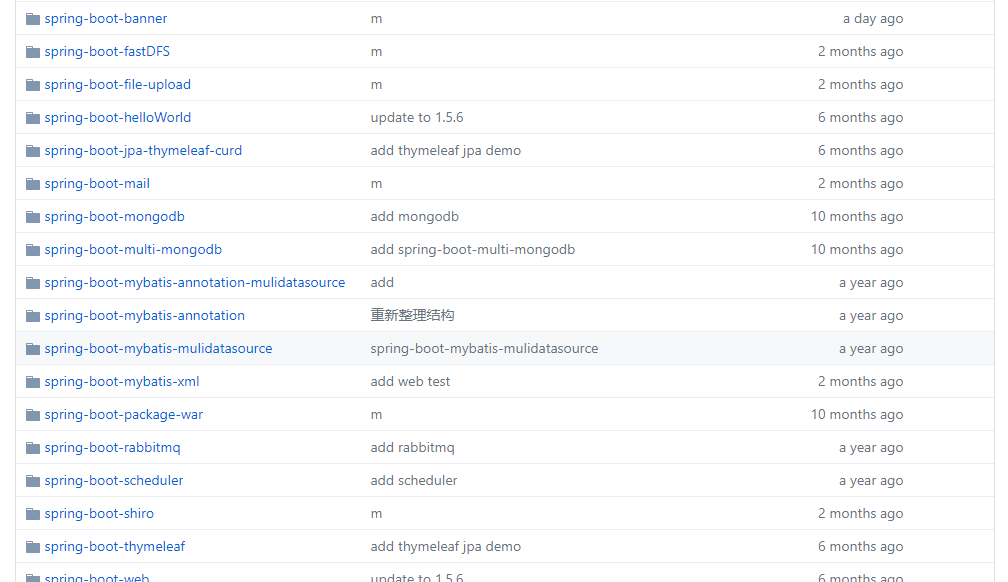
Task: View the 'add scheduler' commit message
Action: pos(413,480)
